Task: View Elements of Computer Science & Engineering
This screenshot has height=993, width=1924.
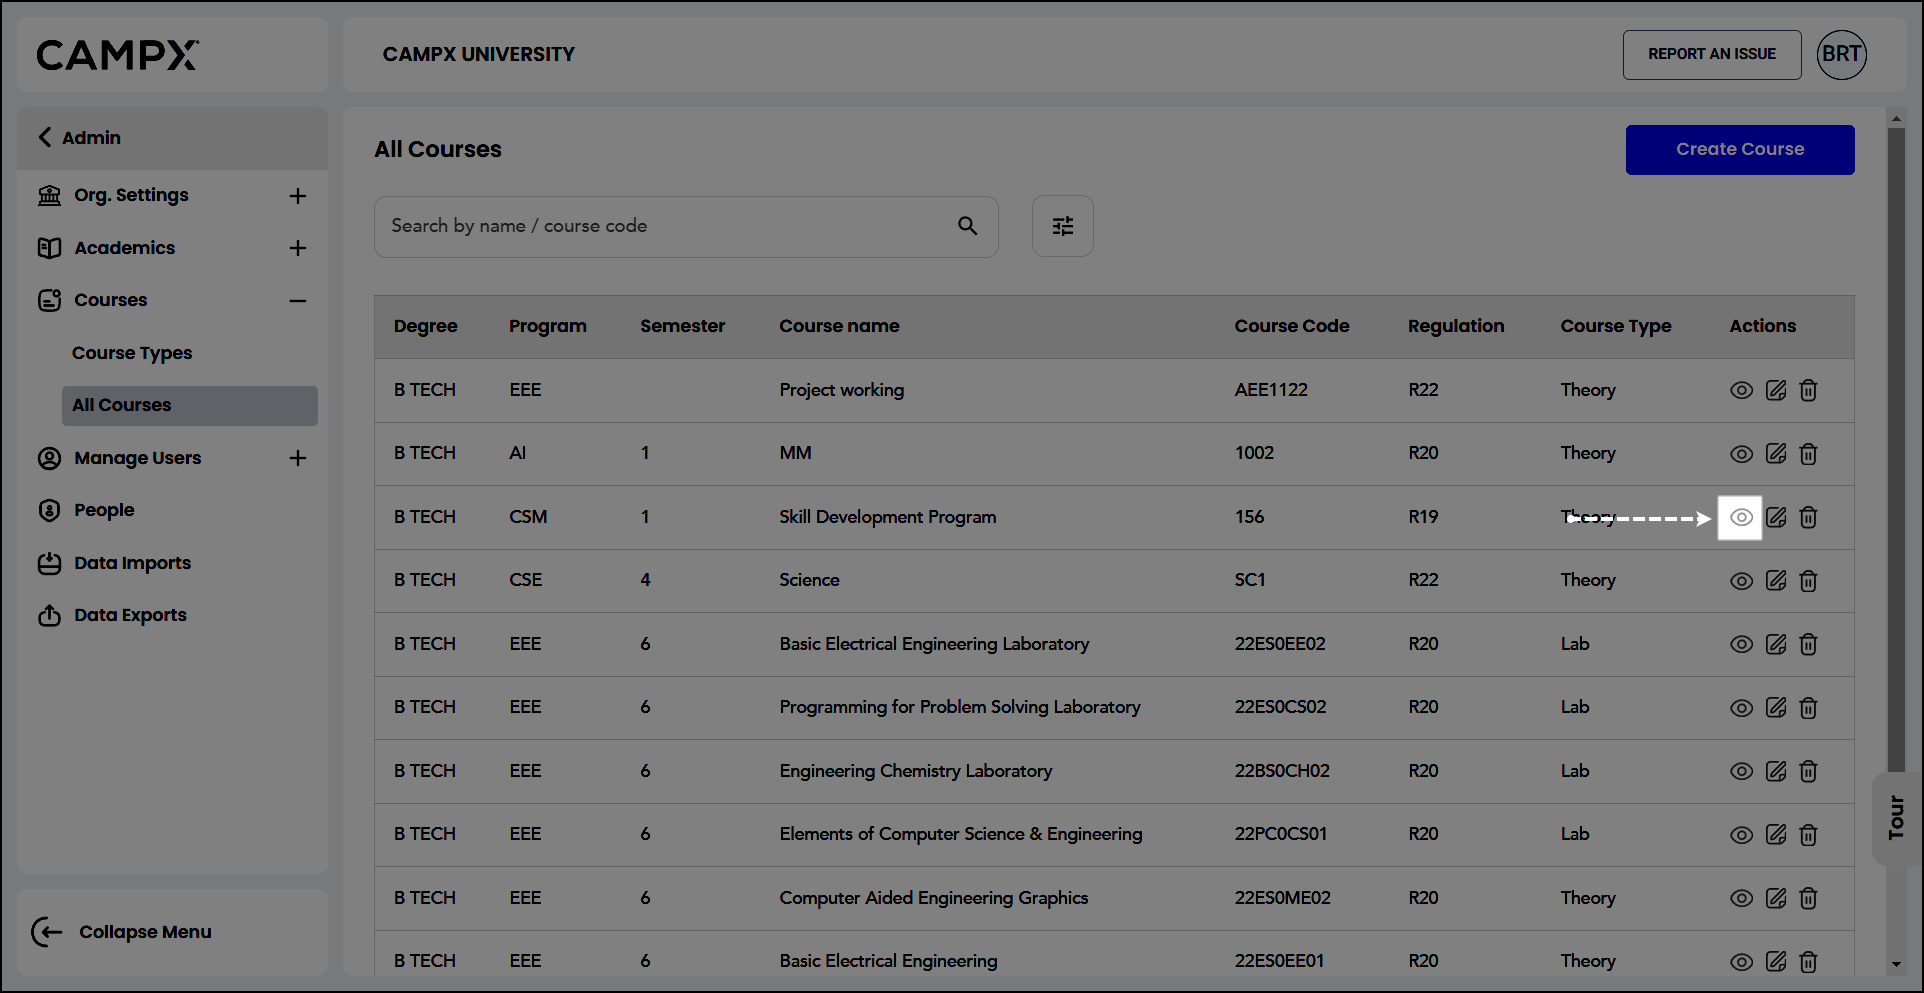Action: pos(1741,835)
